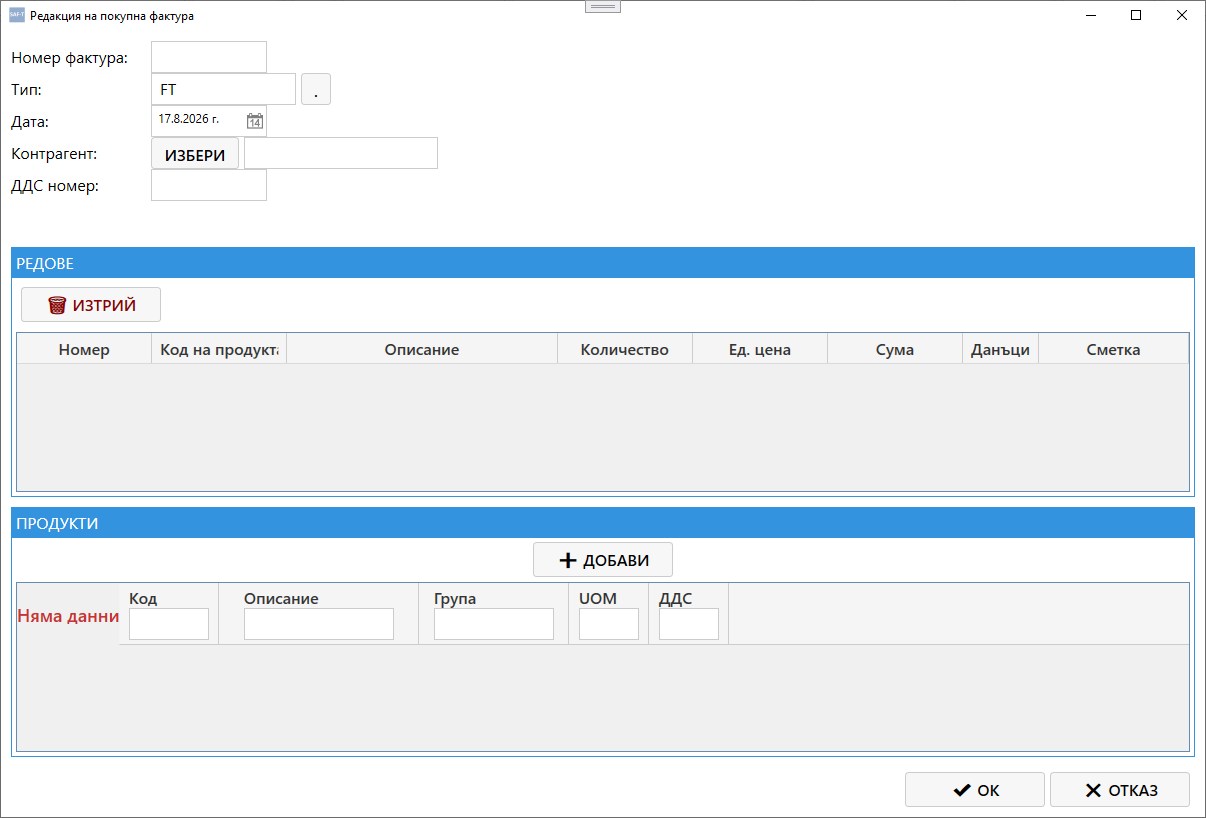Image resolution: width=1206 pixels, height=818 pixels.
Task: Open the calendar picker icon in Дата field
Action: coord(255,121)
